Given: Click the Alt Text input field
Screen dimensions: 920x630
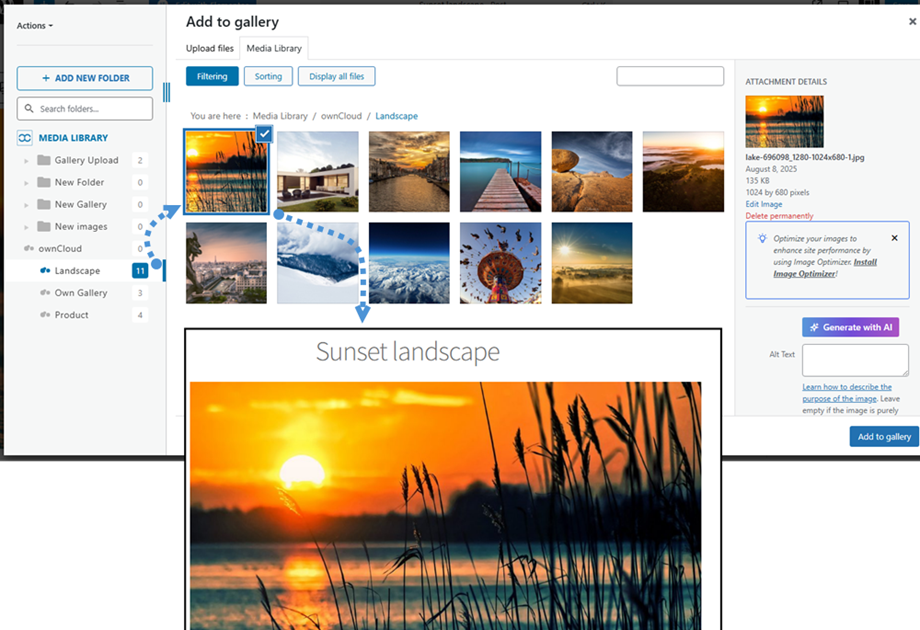Looking at the screenshot, I should coord(854,360).
